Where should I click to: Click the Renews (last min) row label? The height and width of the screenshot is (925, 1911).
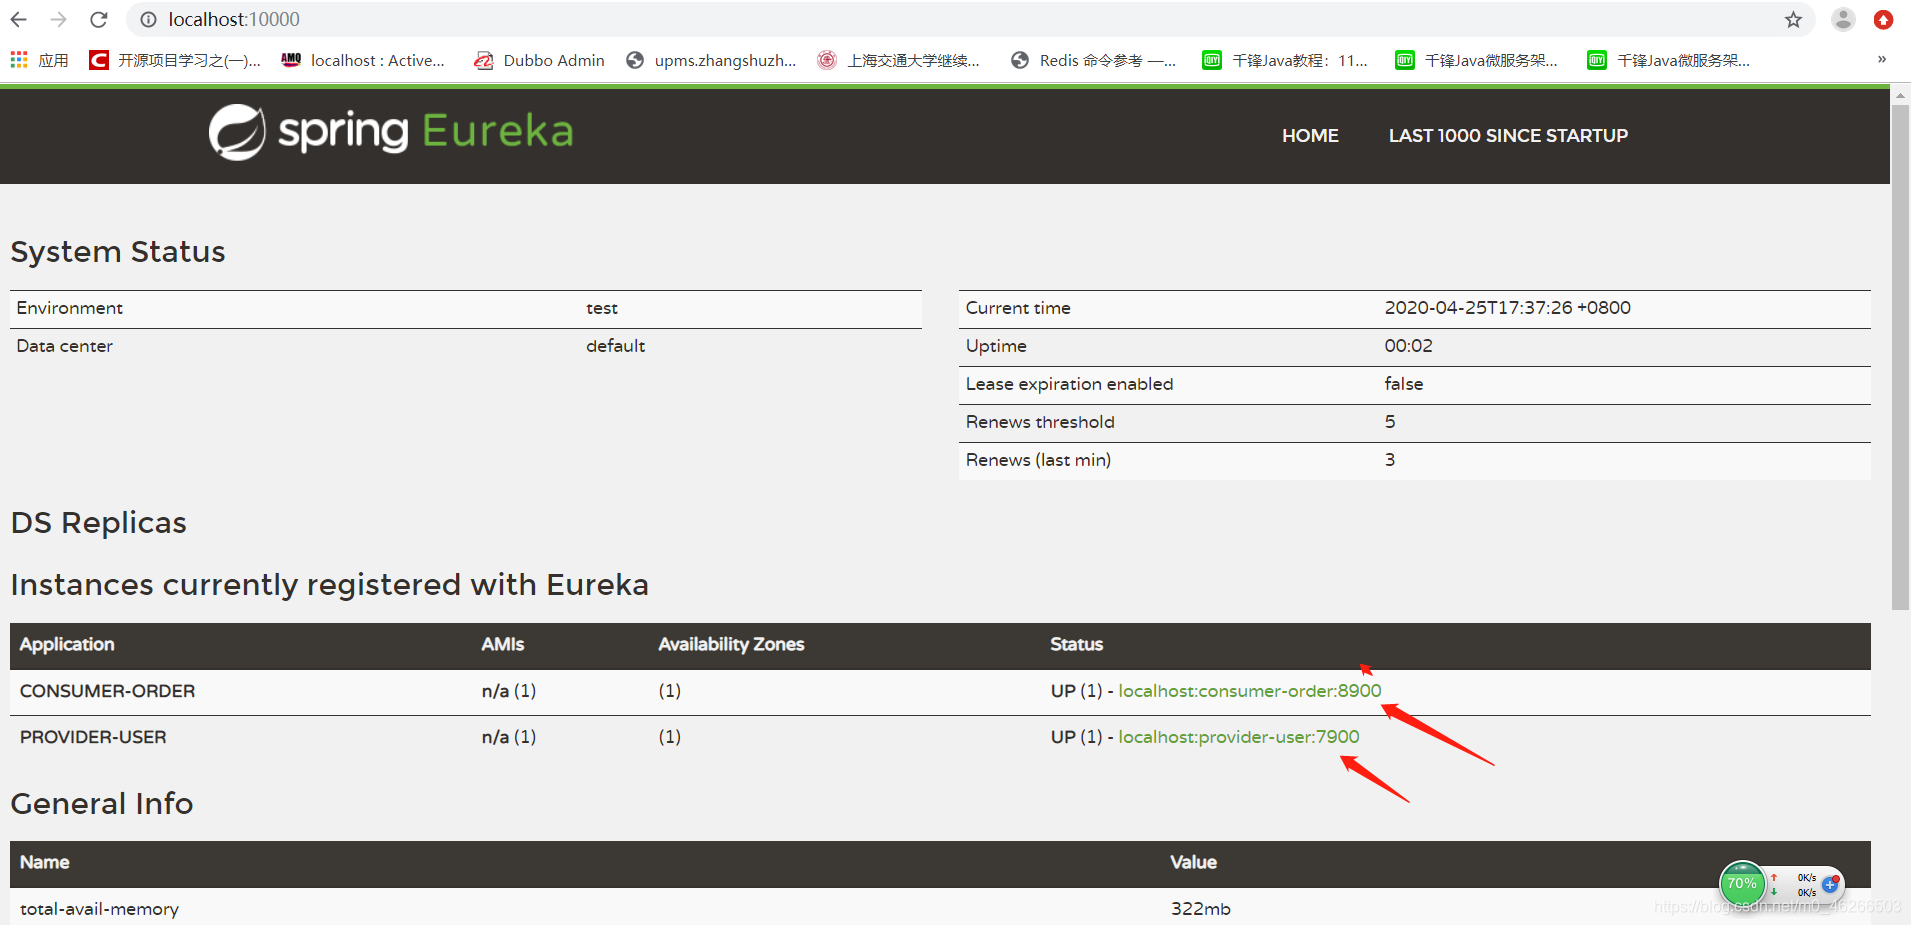[1038, 460]
